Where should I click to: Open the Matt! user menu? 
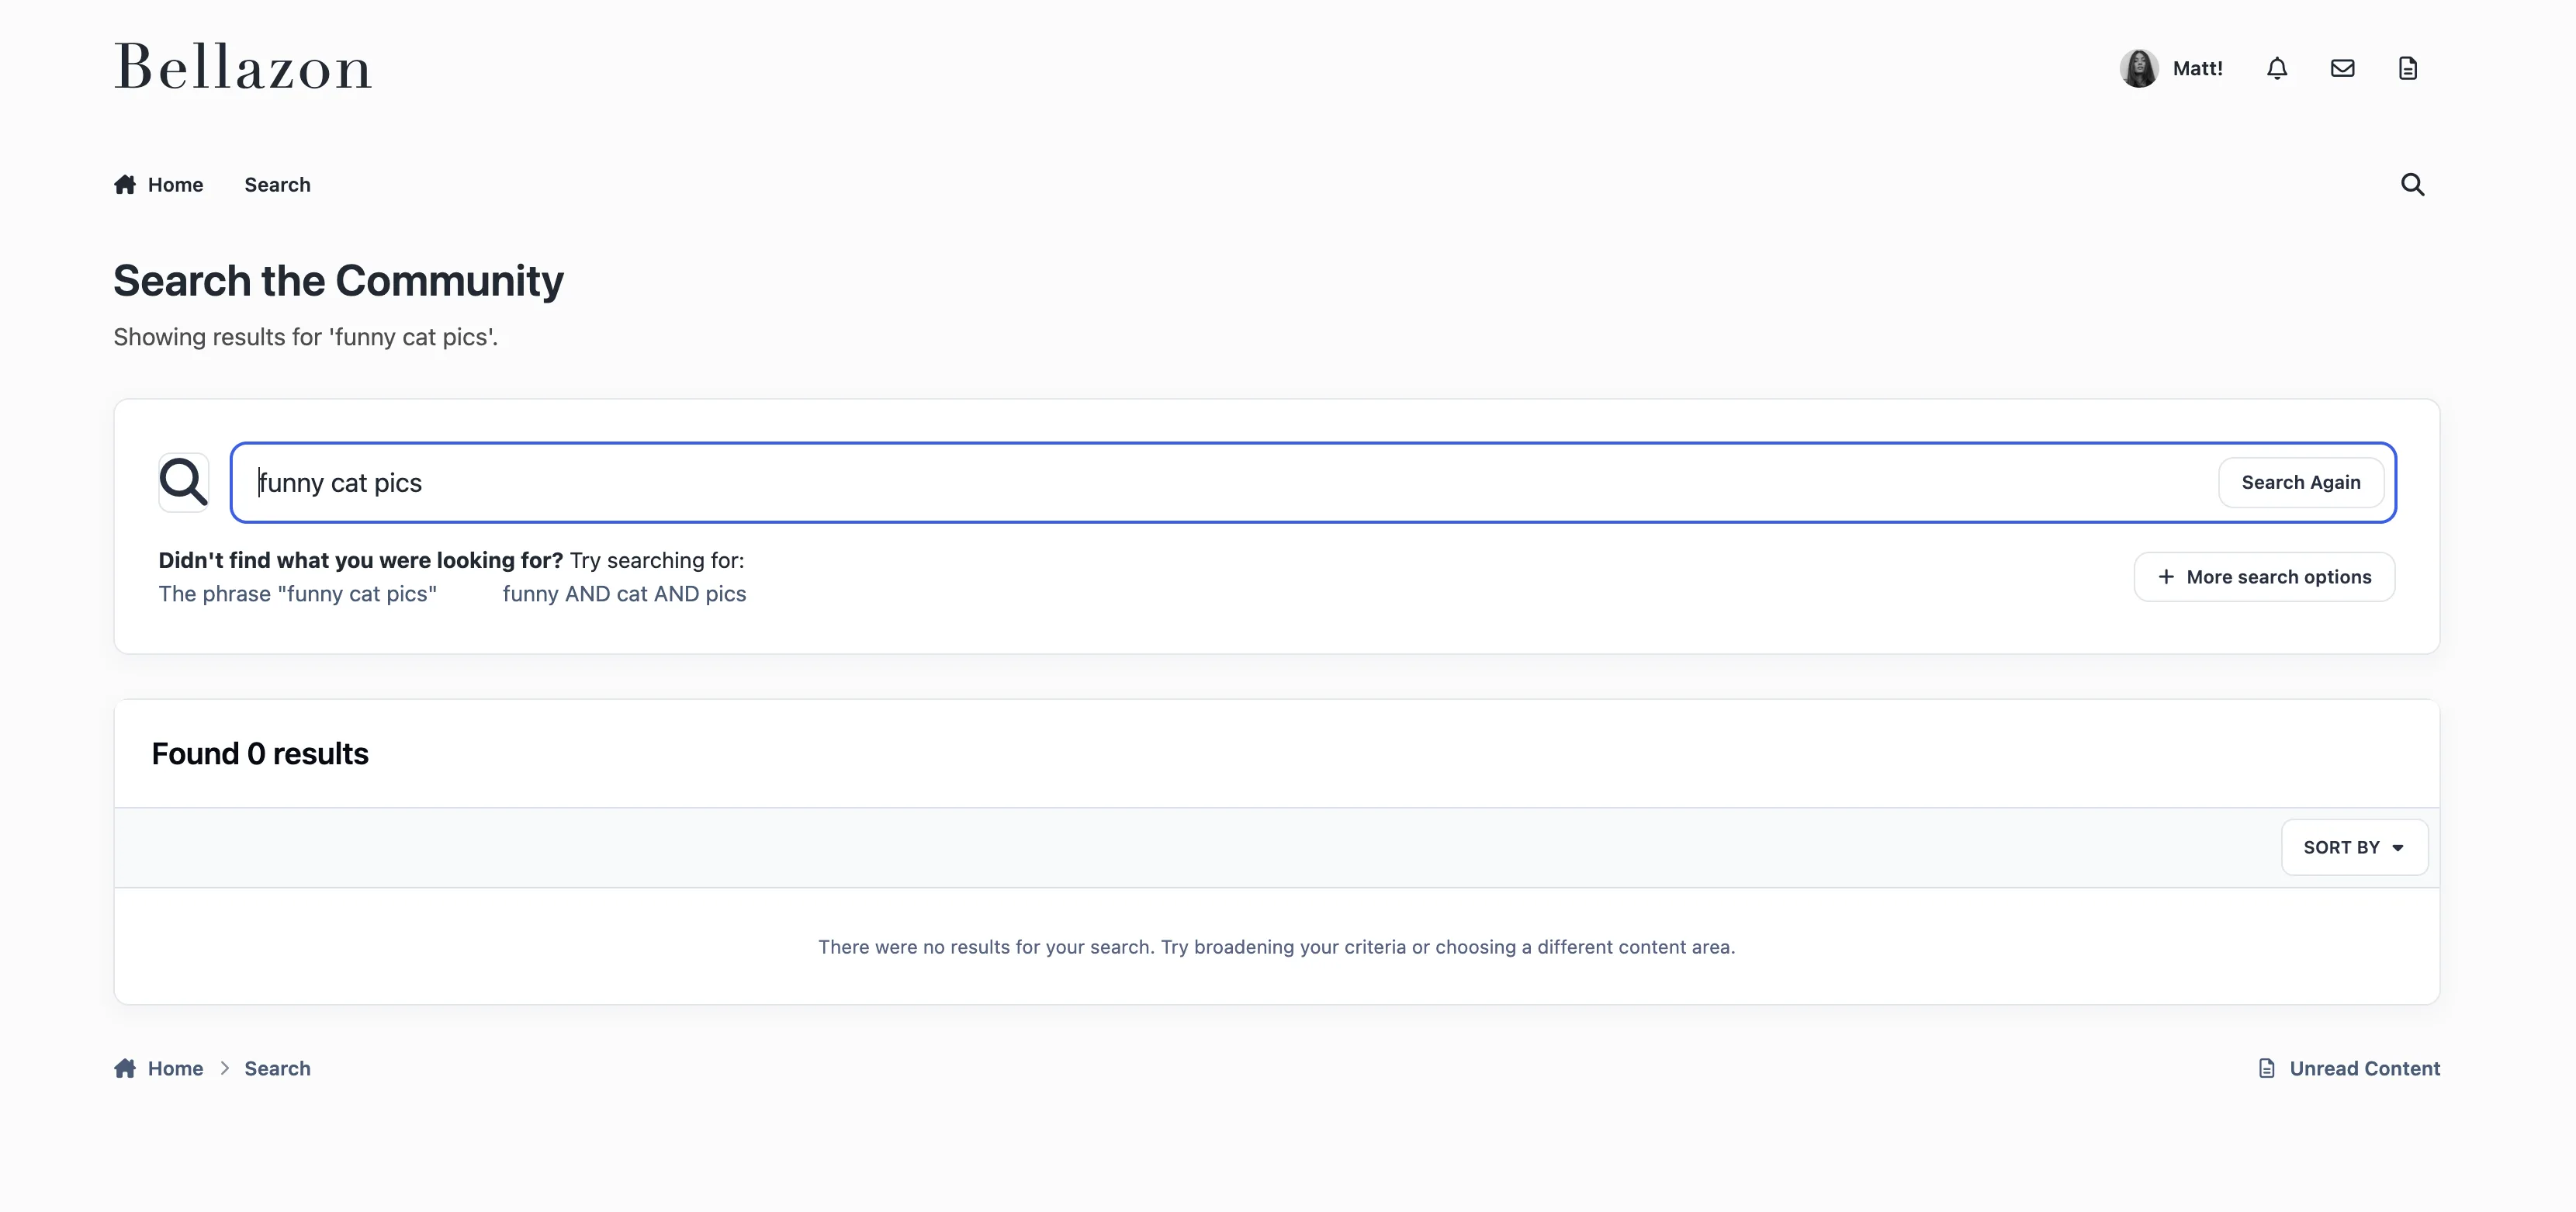pyautogui.click(x=2197, y=68)
